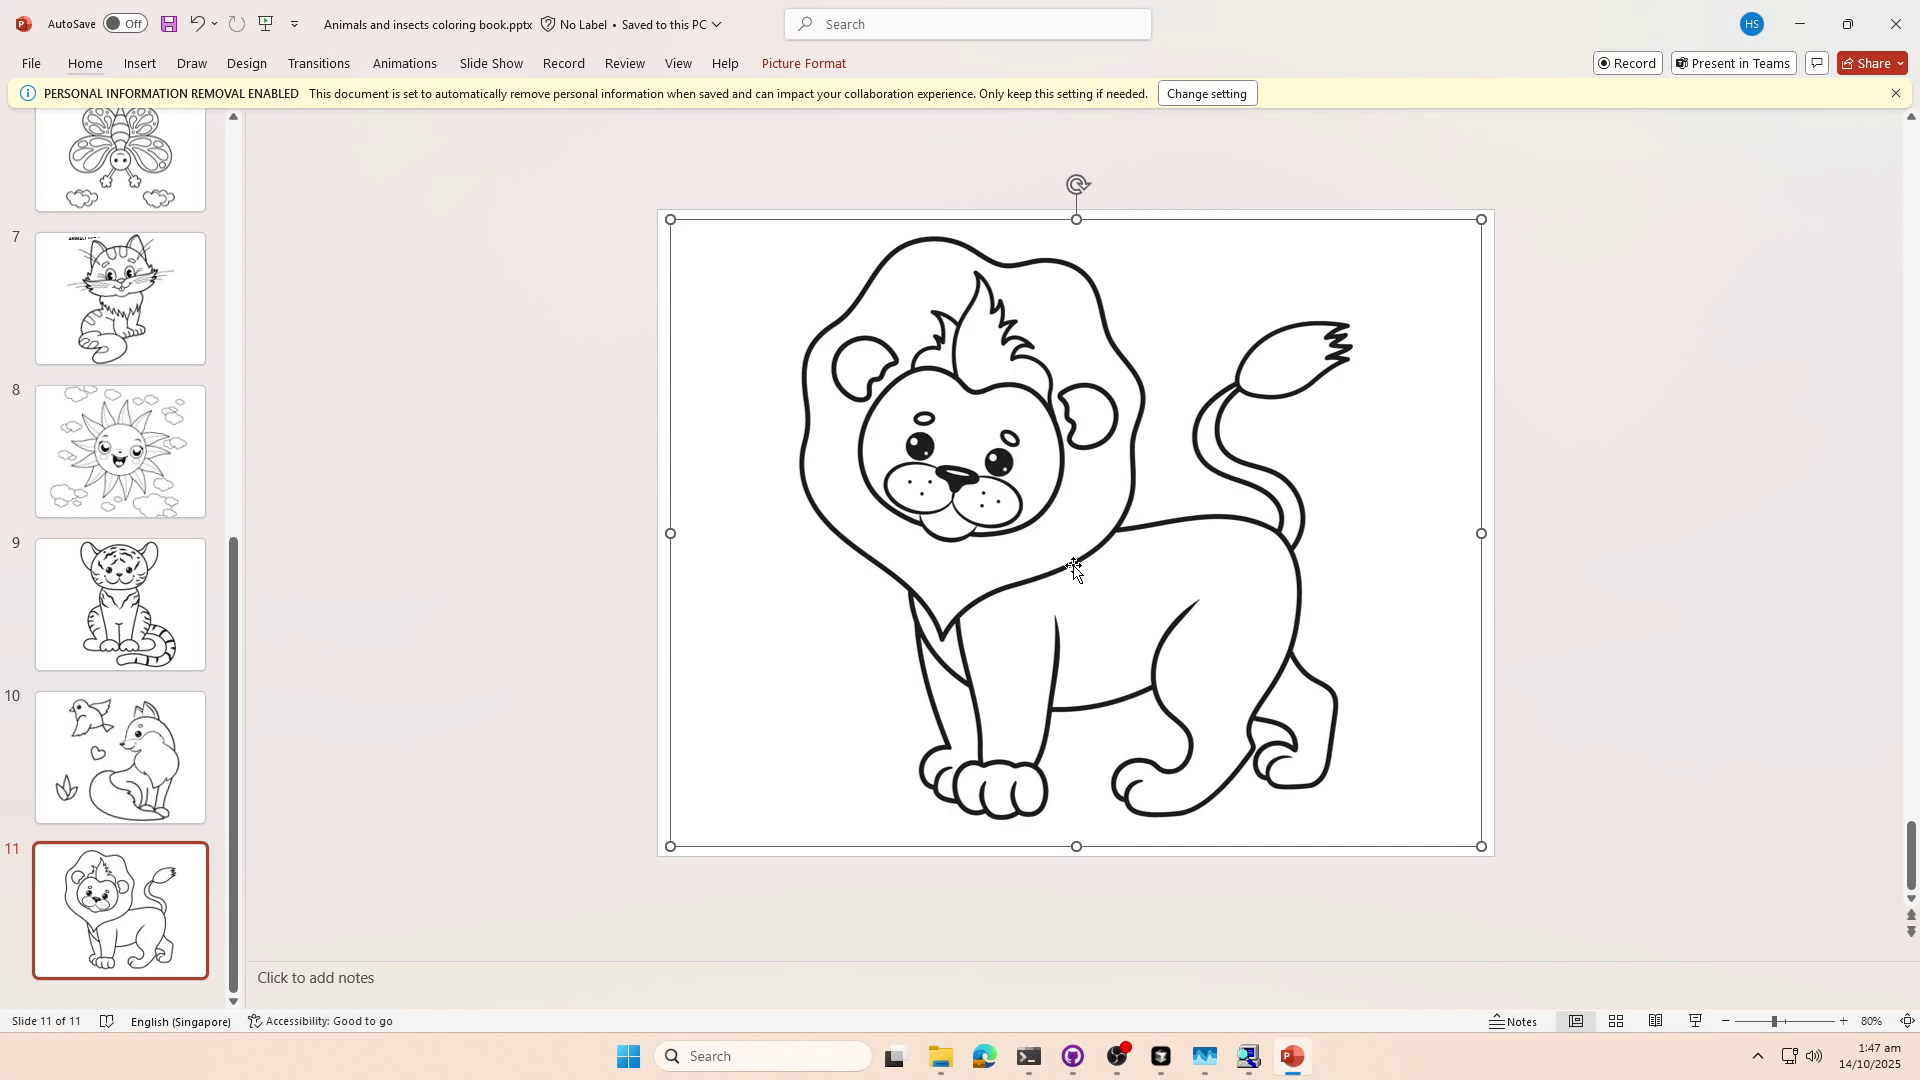Expand the Undo dropdown arrow
This screenshot has width=1920, height=1080.
coord(213,24)
